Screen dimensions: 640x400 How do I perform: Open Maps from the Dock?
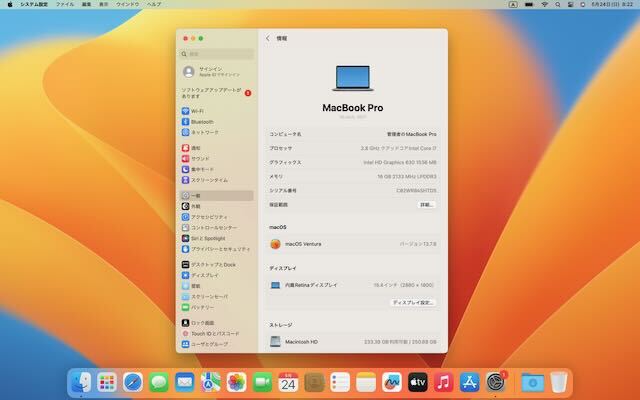click(x=211, y=382)
